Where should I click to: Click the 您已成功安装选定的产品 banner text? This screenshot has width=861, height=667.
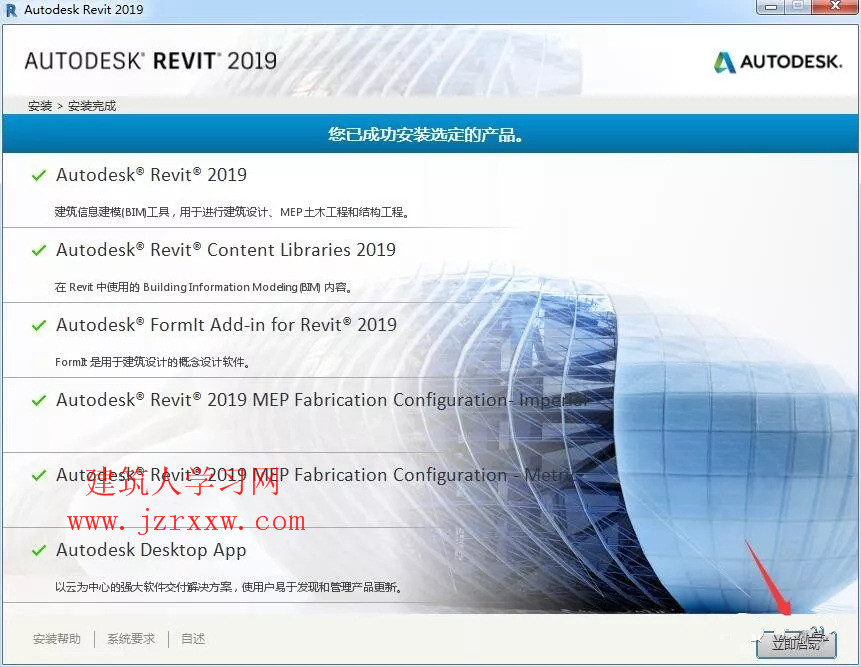coord(425,134)
